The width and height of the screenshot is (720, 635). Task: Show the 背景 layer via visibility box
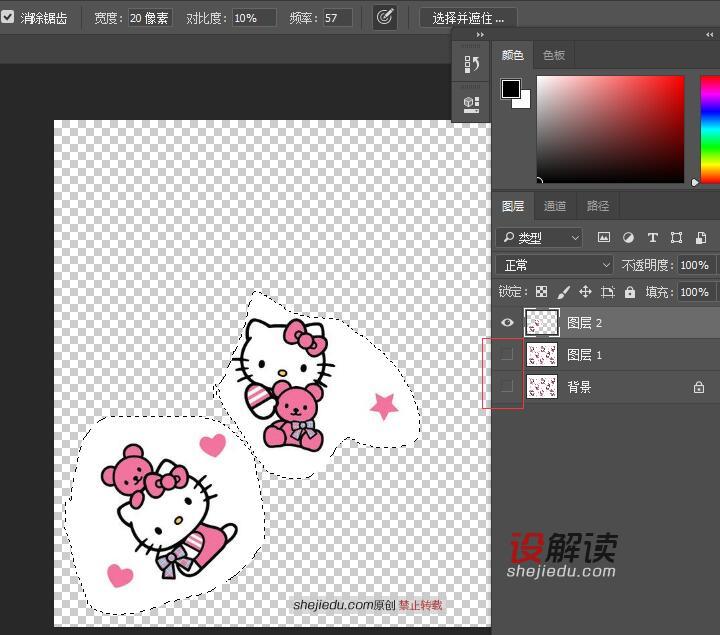[507, 387]
